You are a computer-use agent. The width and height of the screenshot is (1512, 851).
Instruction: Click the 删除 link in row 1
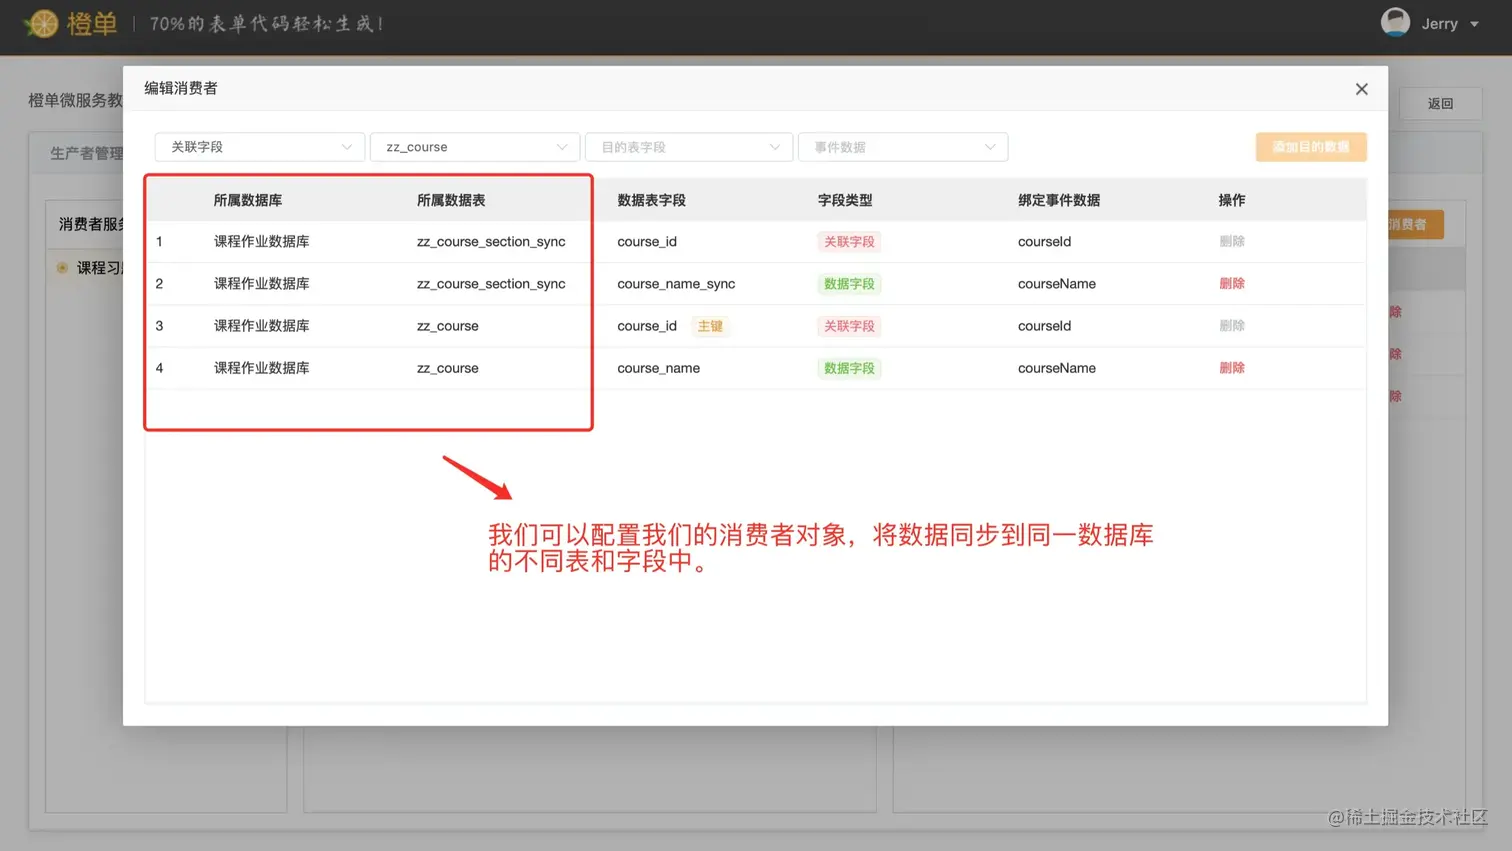(1232, 242)
